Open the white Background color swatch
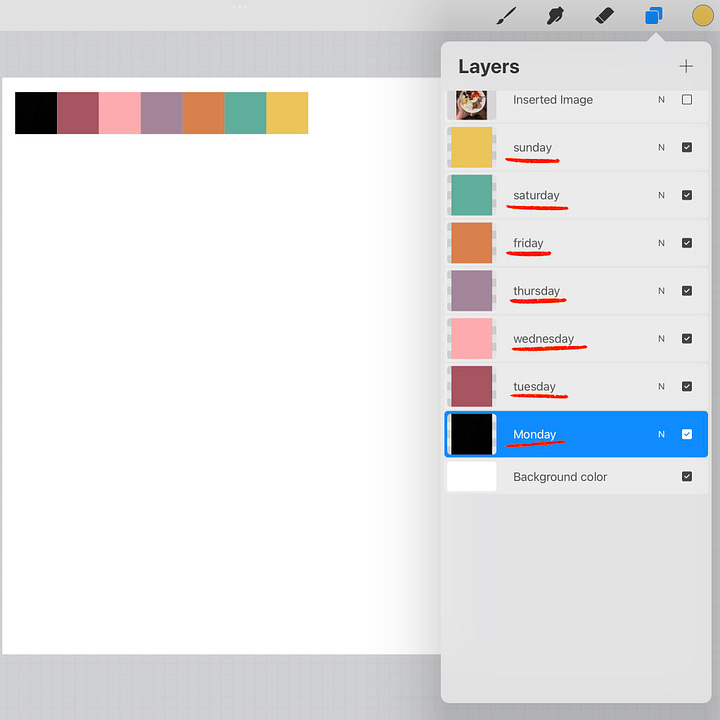This screenshot has width=720, height=720. pyautogui.click(x=472, y=477)
